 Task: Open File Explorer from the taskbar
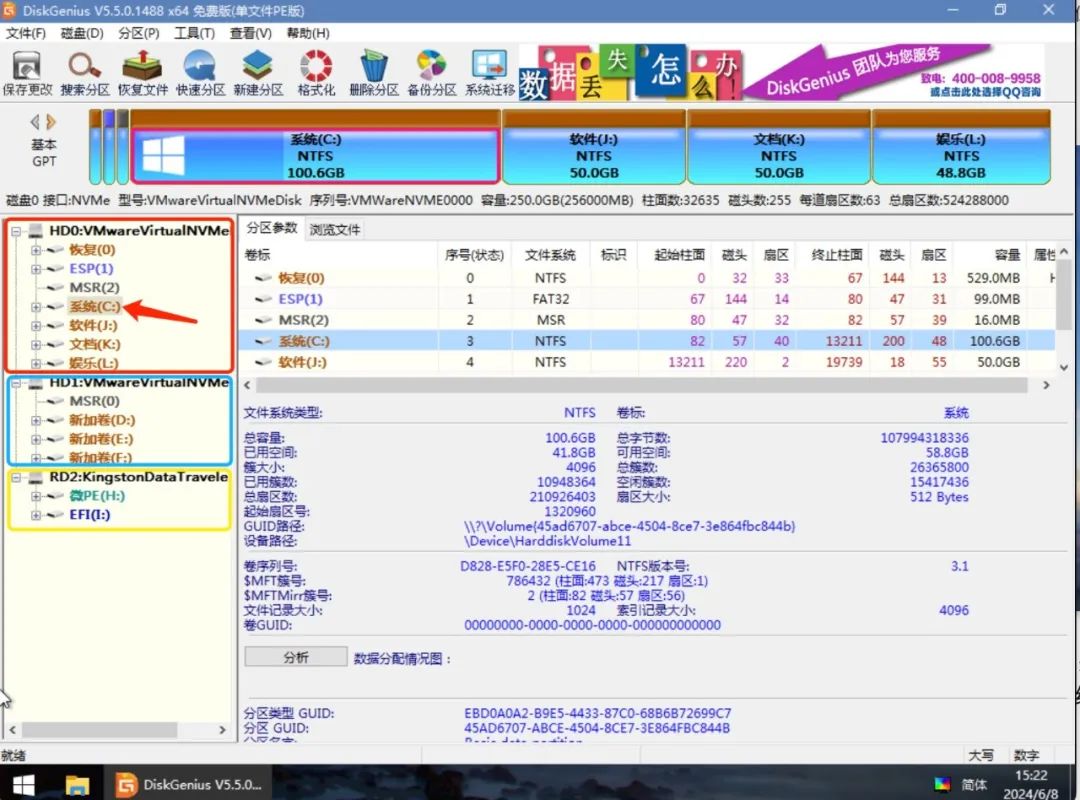[x=77, y=784]
